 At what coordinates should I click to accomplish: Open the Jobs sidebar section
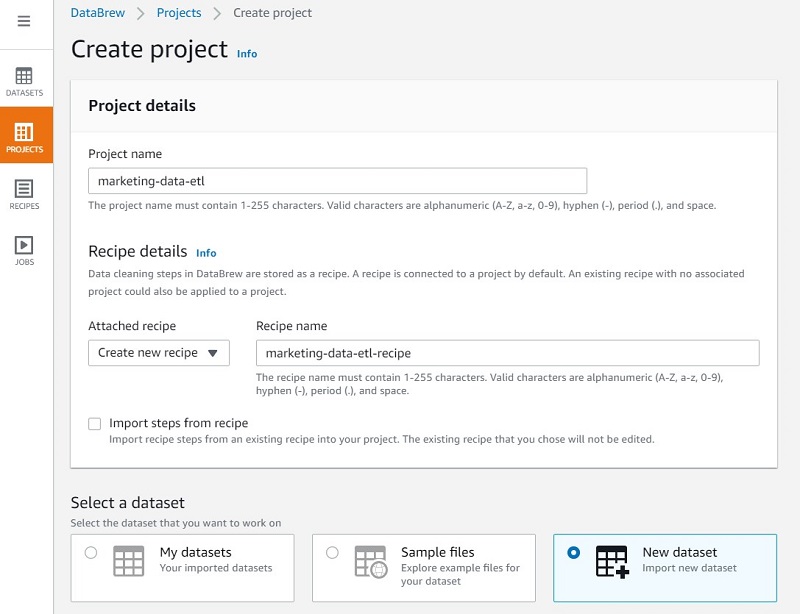(24, 251)
